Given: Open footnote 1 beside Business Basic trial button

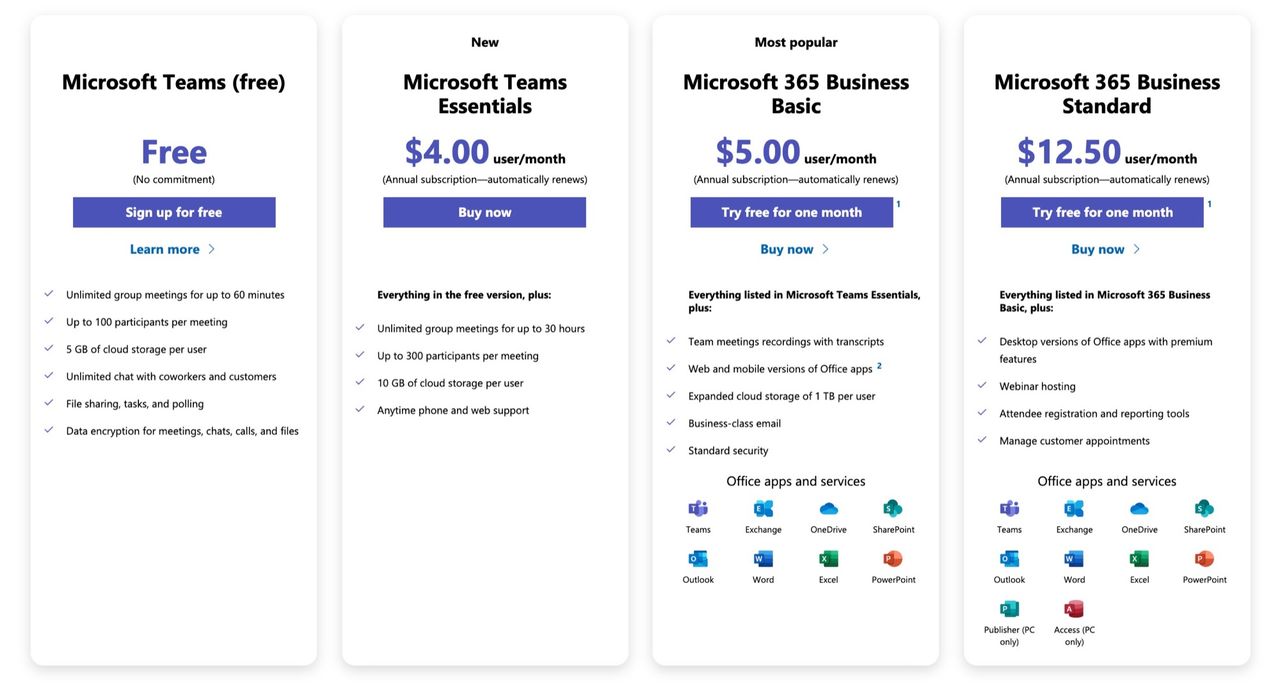Looking at the screenshot, I should point(898,204).
